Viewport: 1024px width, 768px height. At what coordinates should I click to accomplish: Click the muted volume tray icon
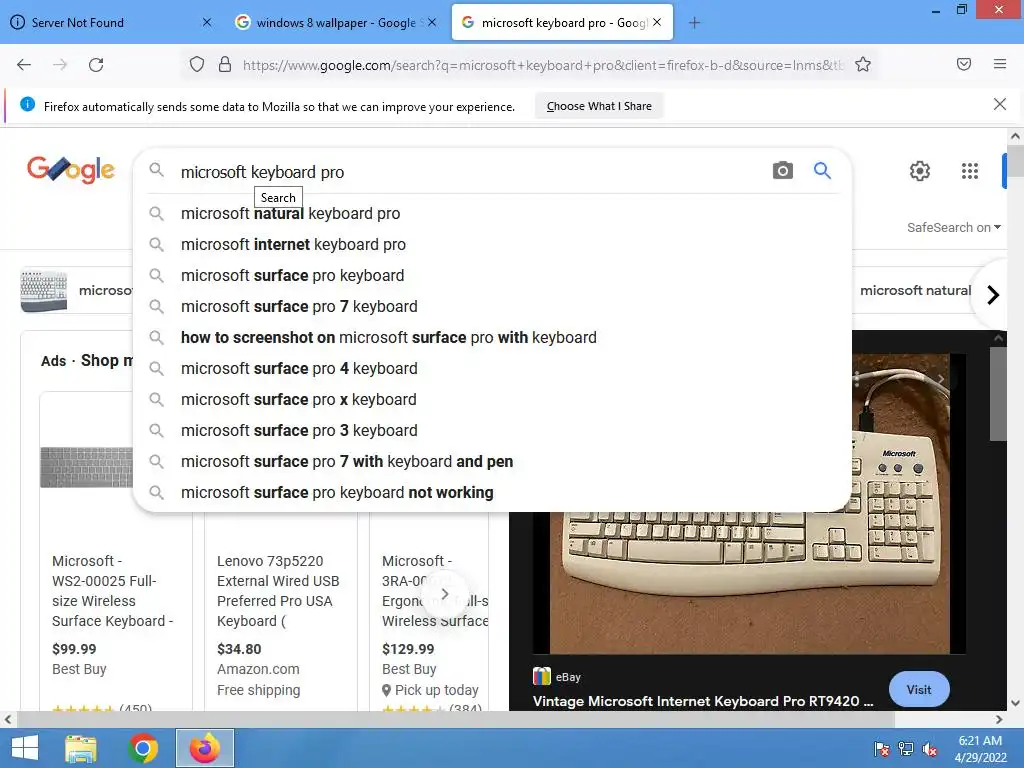(x=929, y=749)
